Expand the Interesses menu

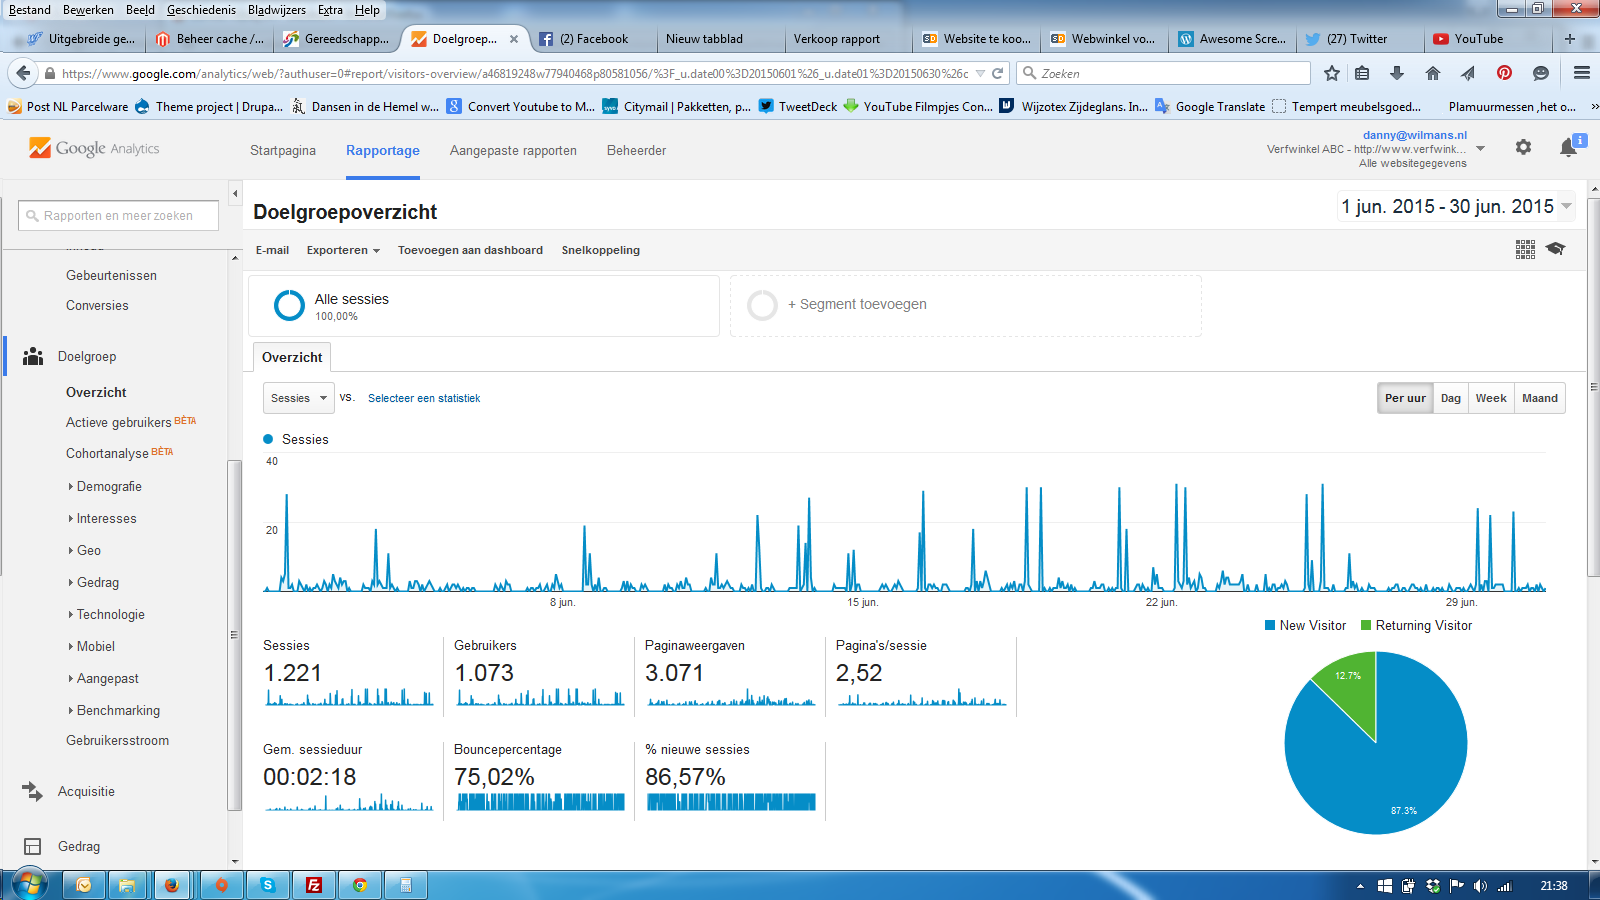coord(106,518)
